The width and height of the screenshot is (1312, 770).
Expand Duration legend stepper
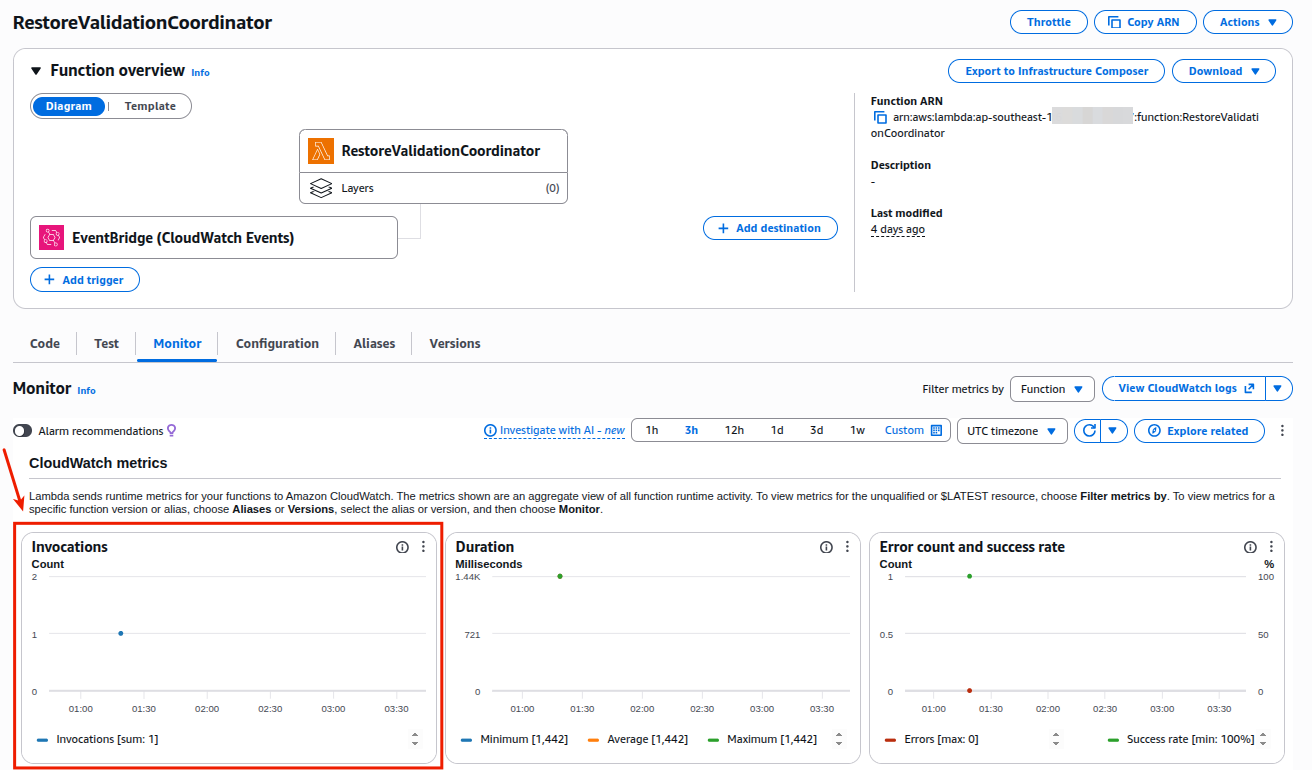point(839,739)
